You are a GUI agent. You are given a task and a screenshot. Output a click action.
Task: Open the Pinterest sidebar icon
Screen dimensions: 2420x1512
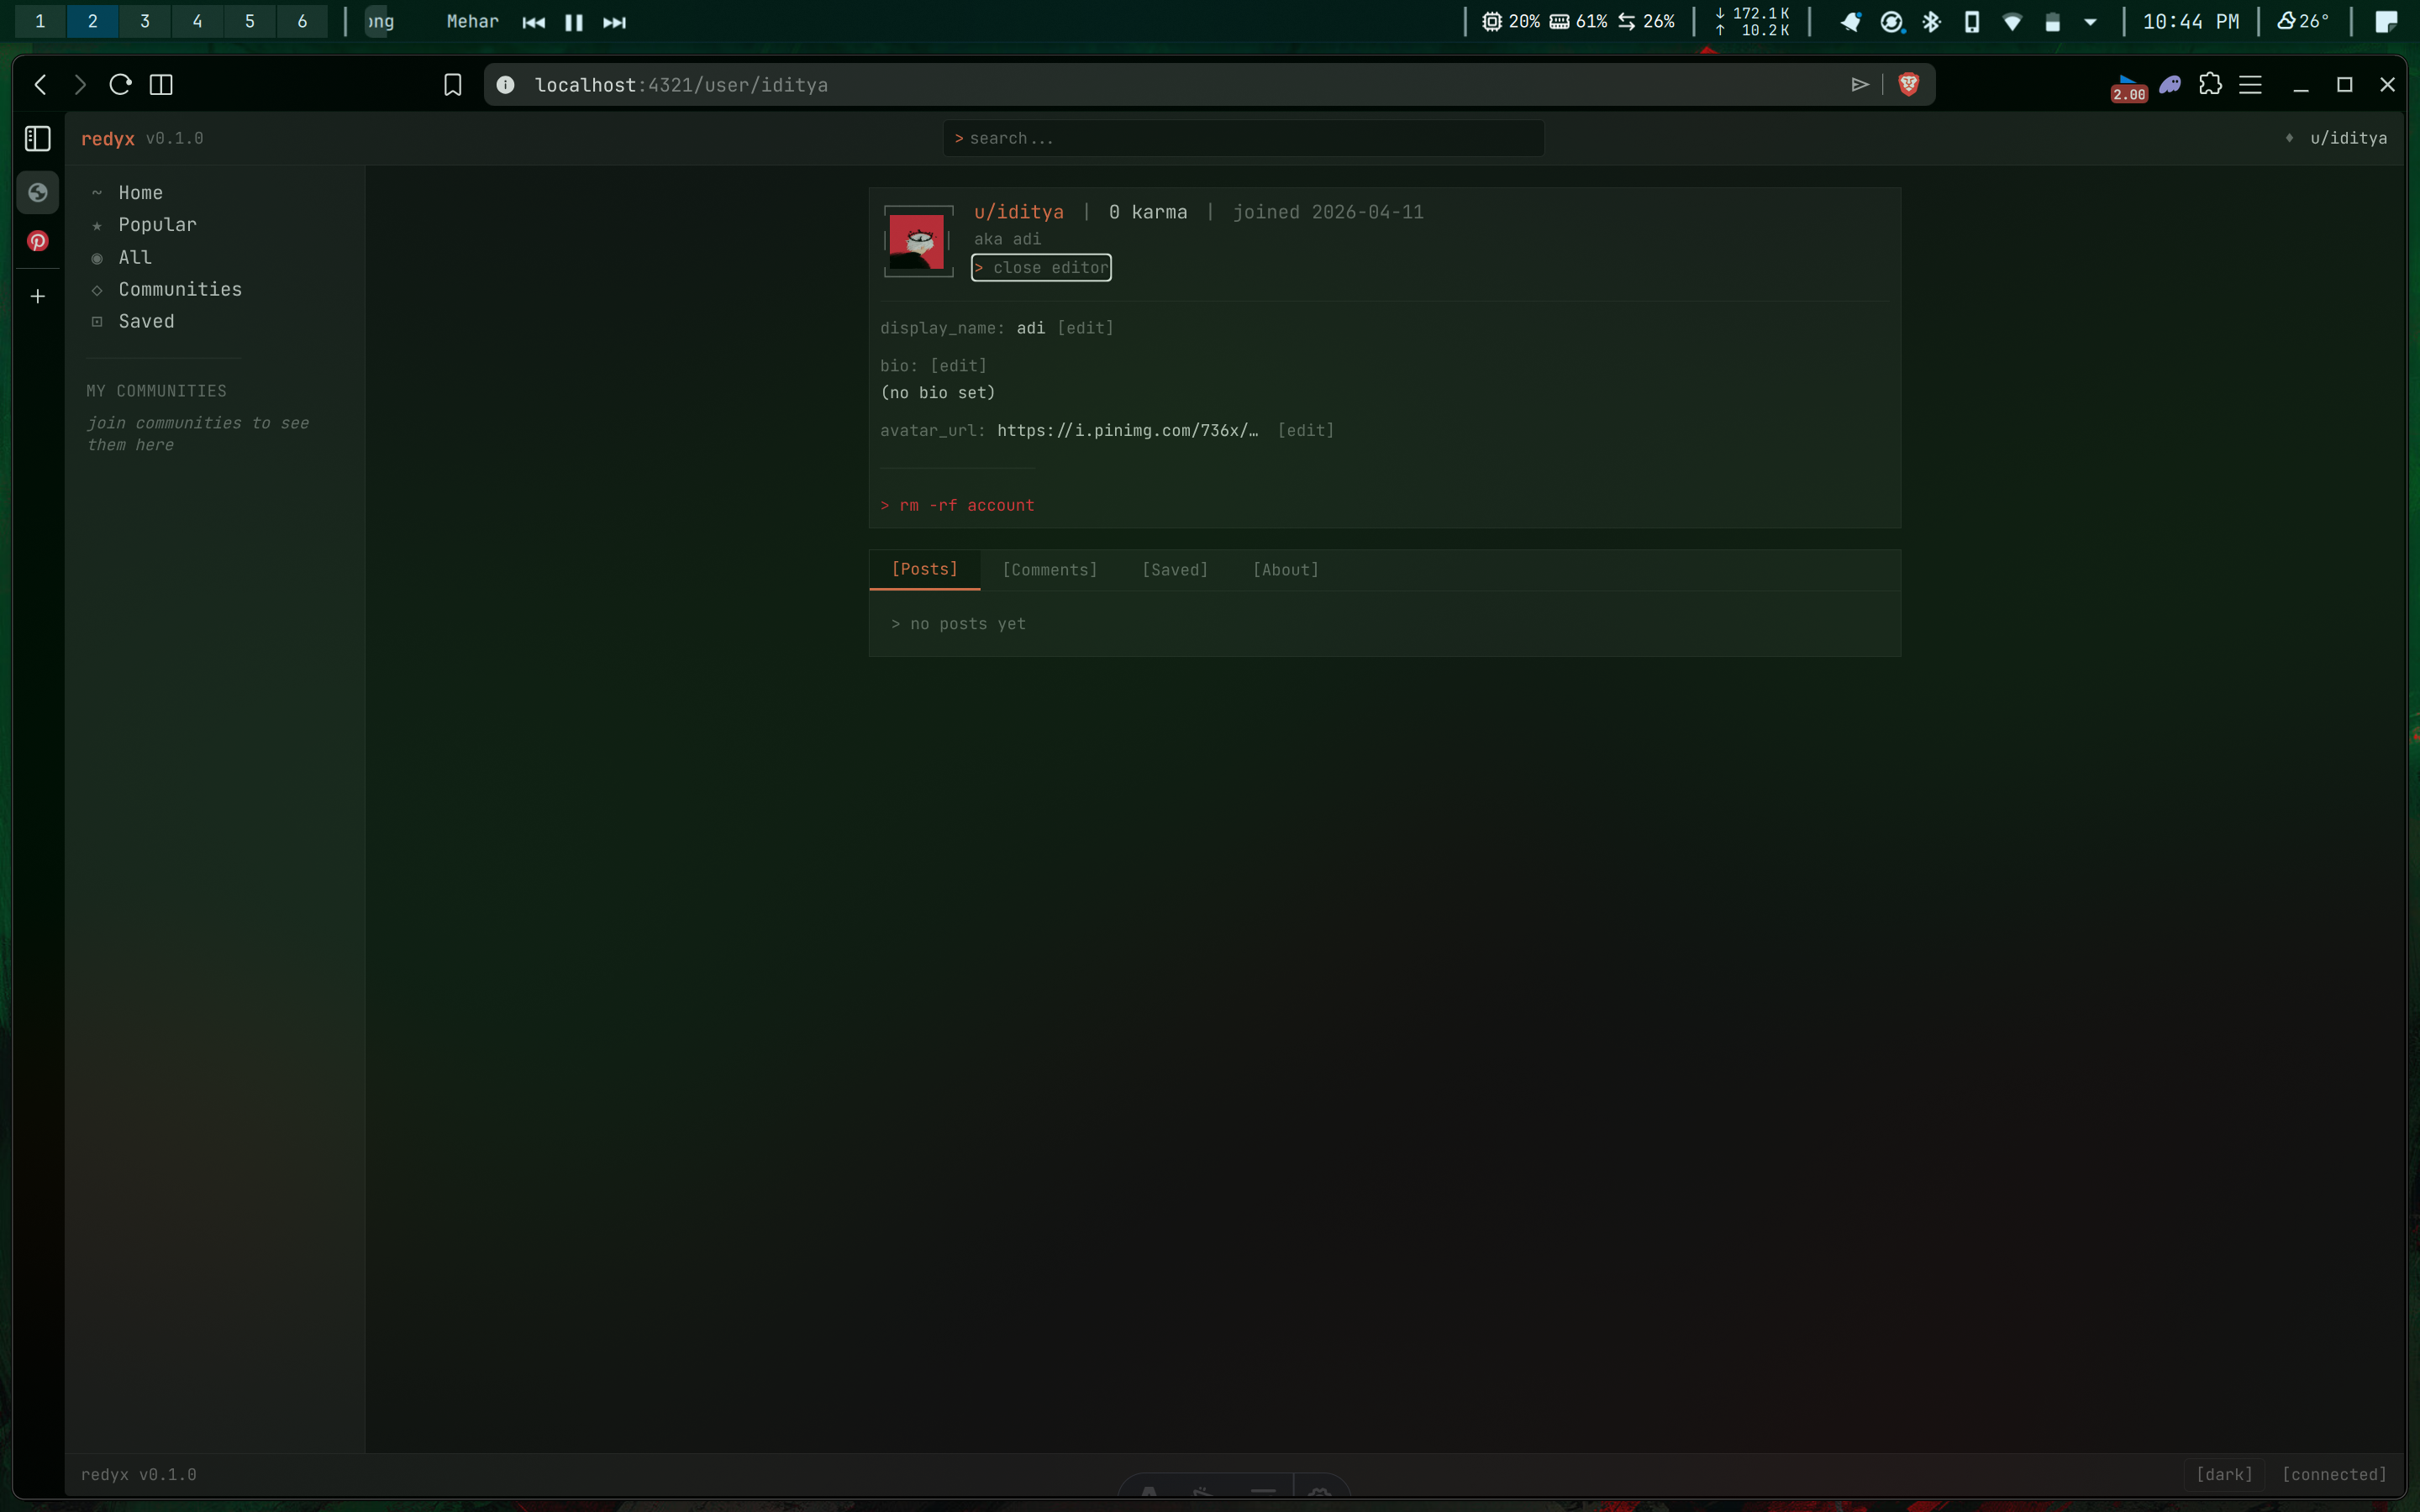(x=38, y=241)
